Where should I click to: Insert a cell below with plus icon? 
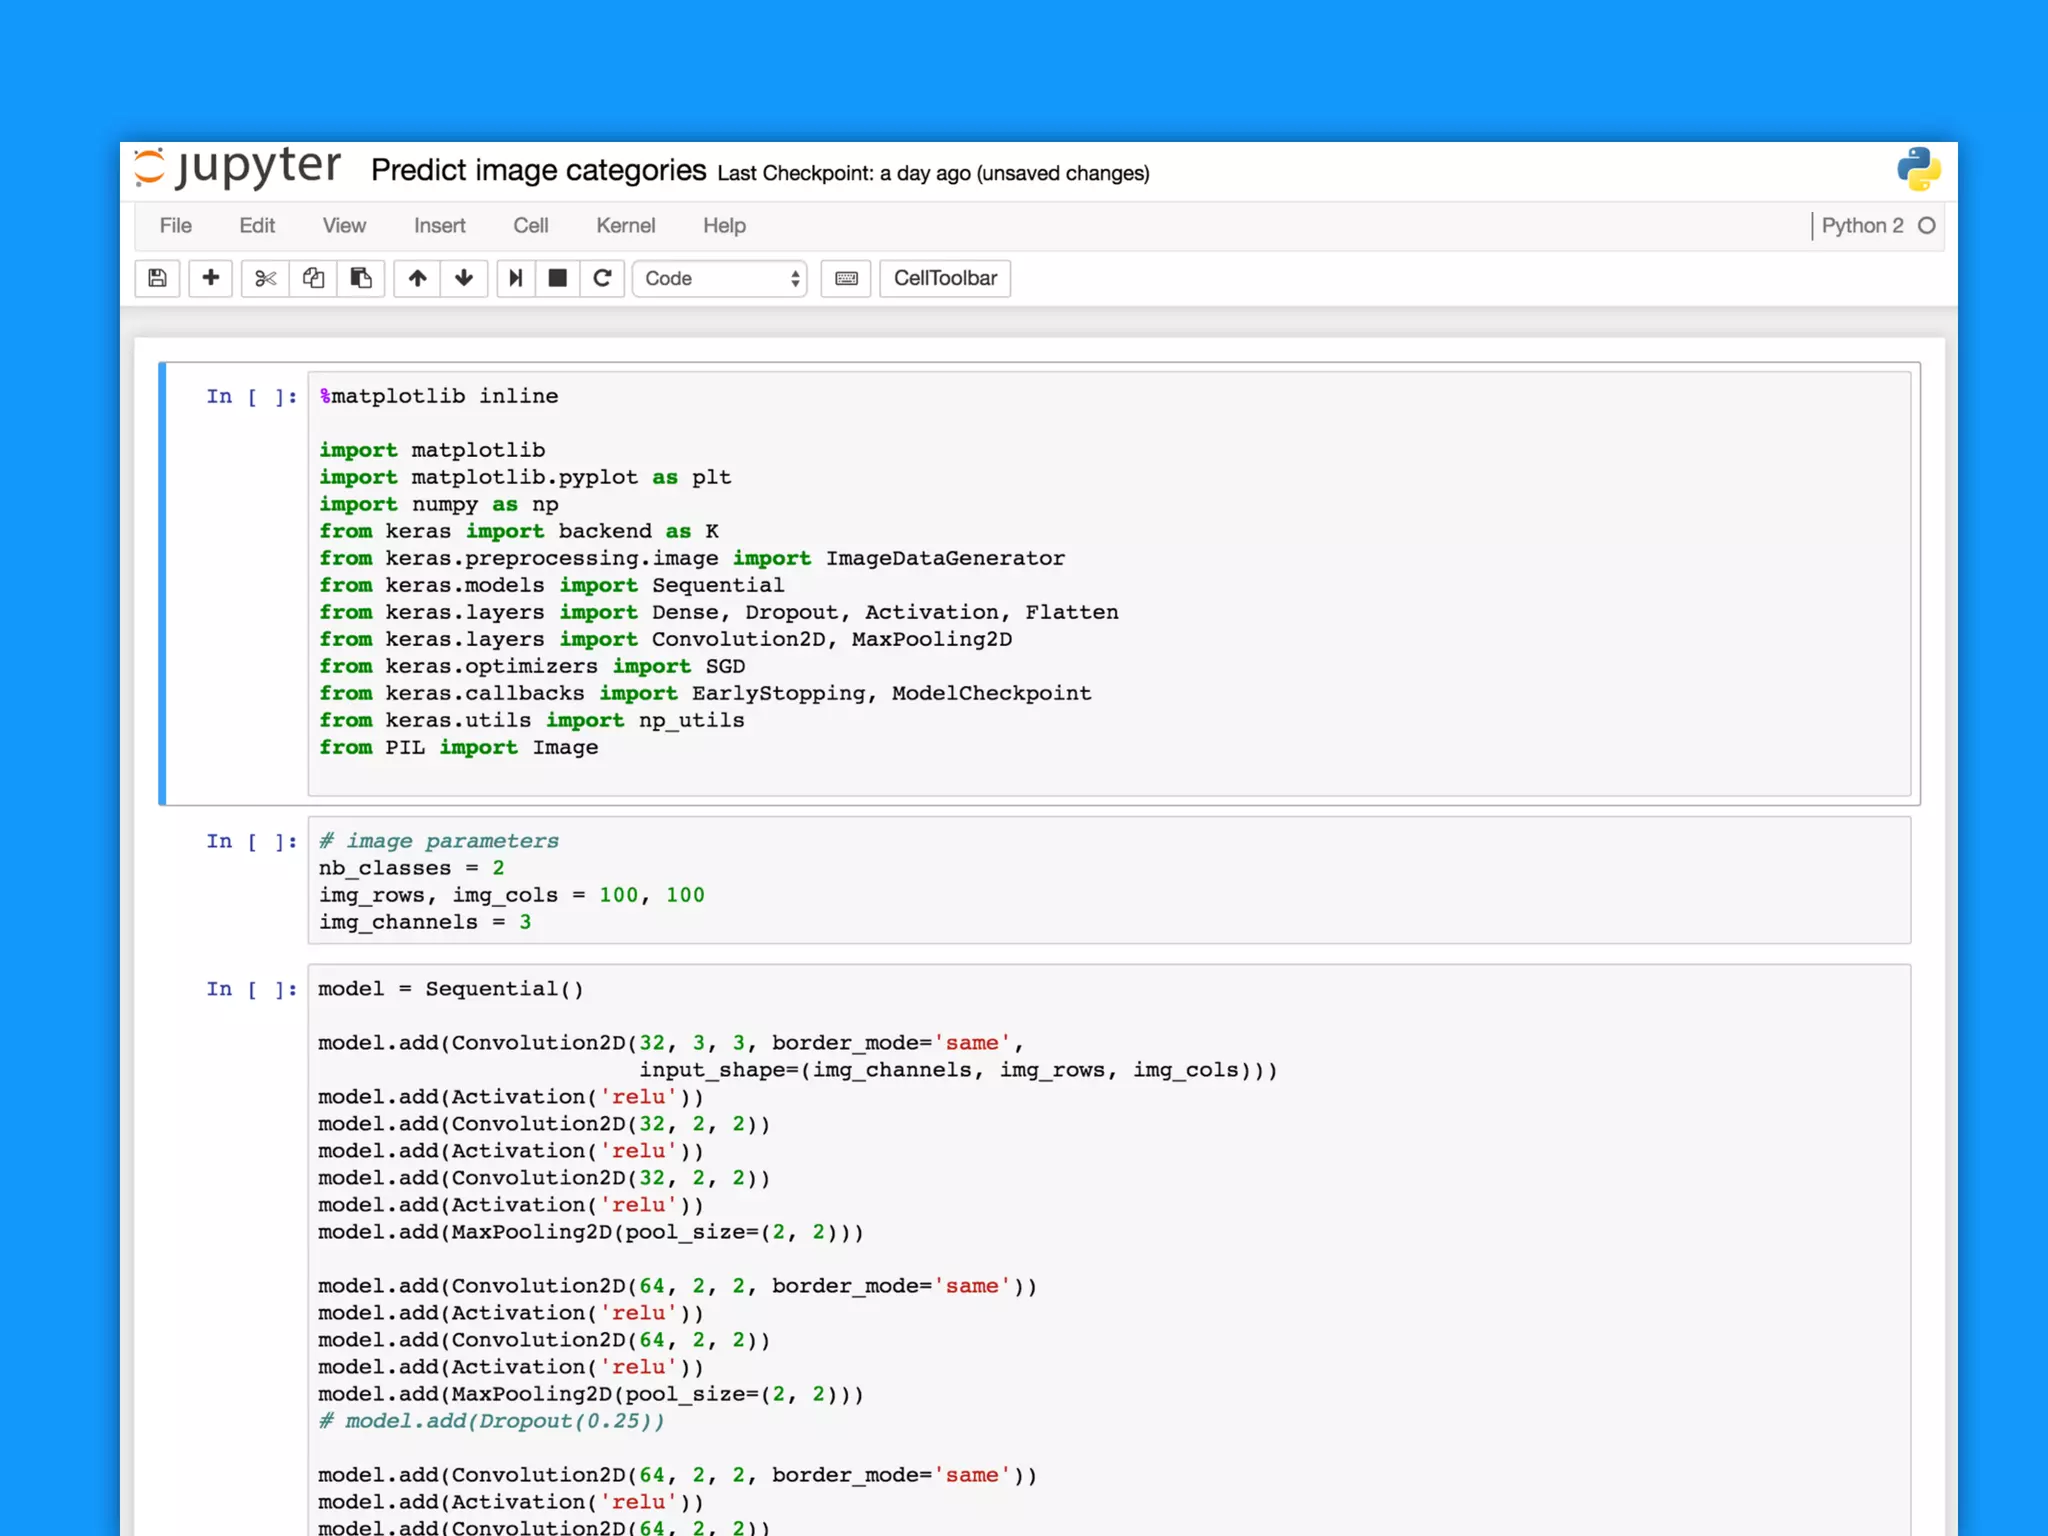pos(210,278)
